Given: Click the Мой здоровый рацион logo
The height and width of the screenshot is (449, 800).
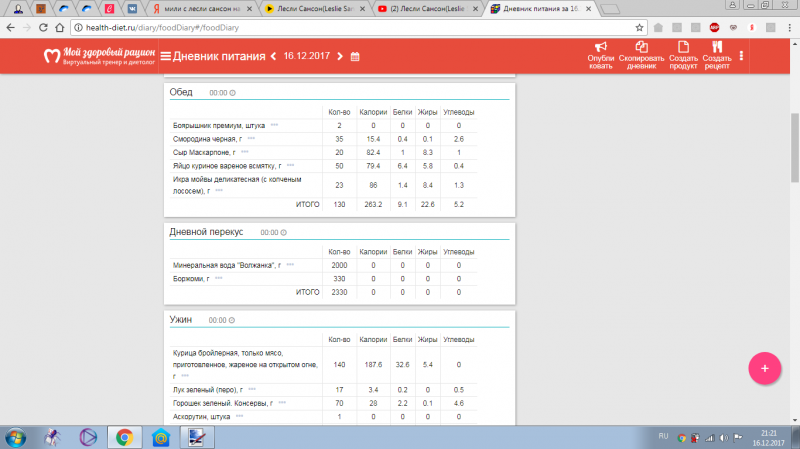Looking at the screenshot, I should (x=98, y=57).
